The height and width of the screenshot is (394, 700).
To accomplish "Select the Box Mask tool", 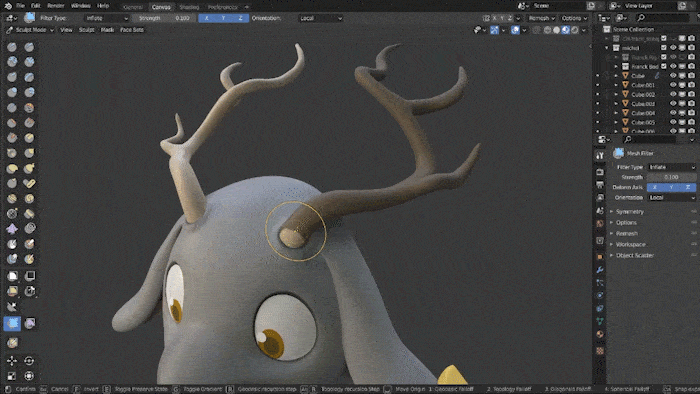I will click(x=12, y=276).
